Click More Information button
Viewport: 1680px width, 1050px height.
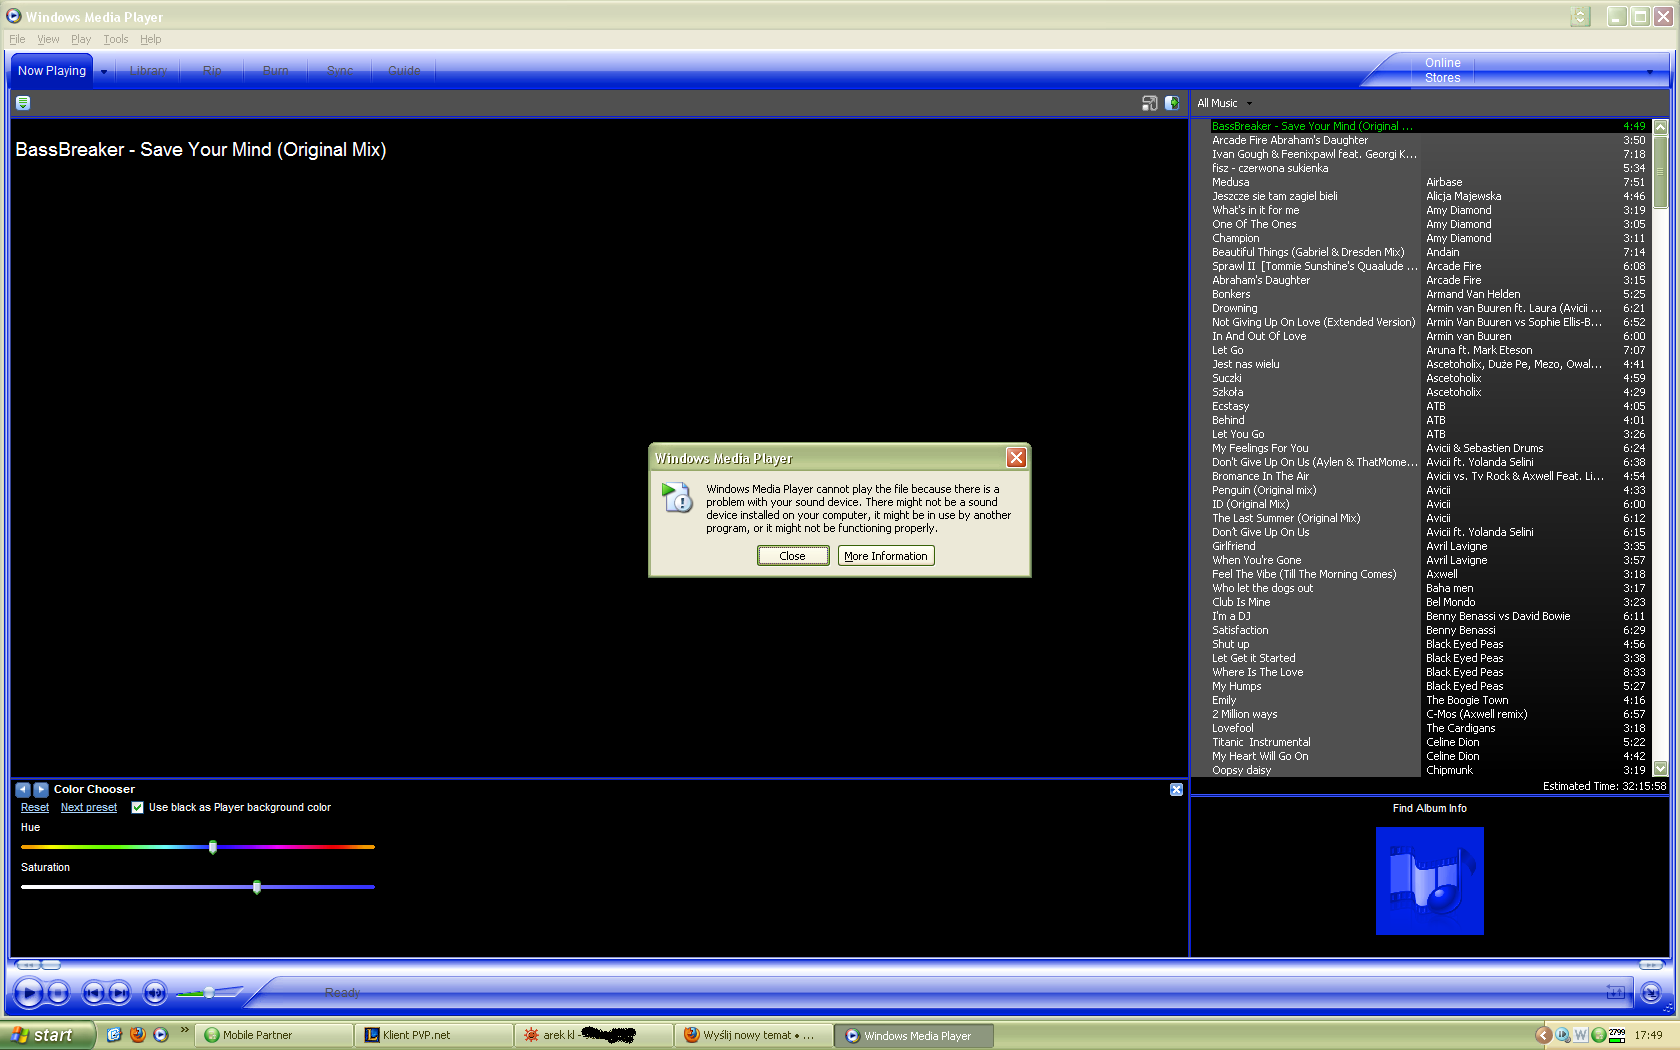[x=886, y=556]
